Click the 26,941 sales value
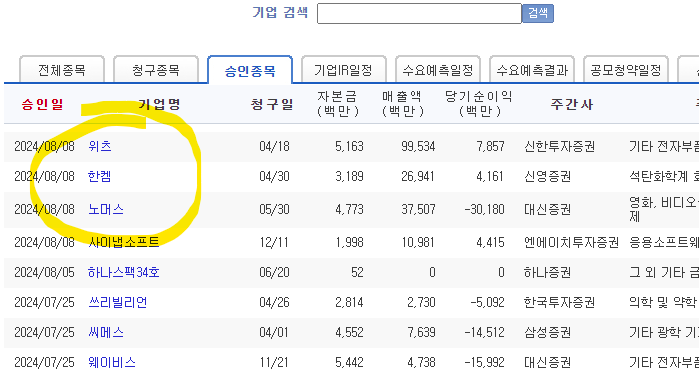The width and height of the screenshot is (699, 369). point(418,176)
